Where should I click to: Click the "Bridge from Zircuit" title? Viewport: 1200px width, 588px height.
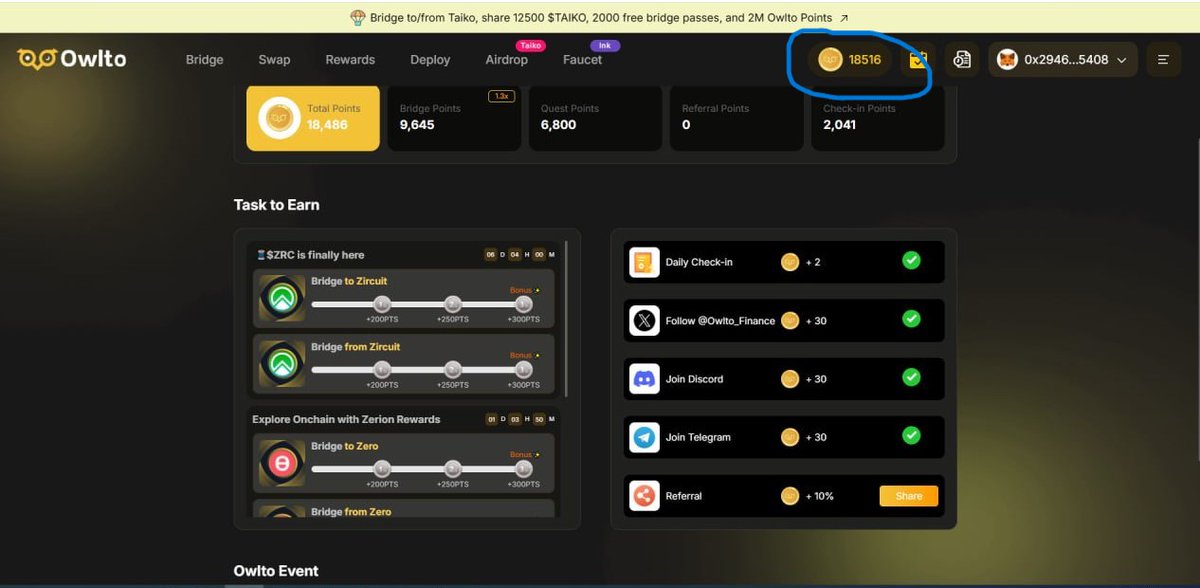355,347
